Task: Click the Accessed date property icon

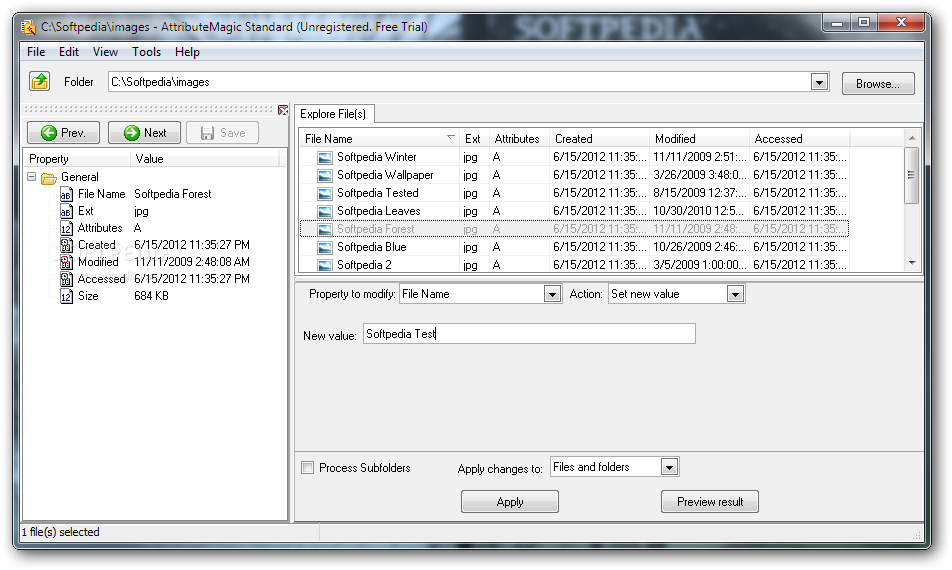Action: pyautogui.click(x=66, y=279)
